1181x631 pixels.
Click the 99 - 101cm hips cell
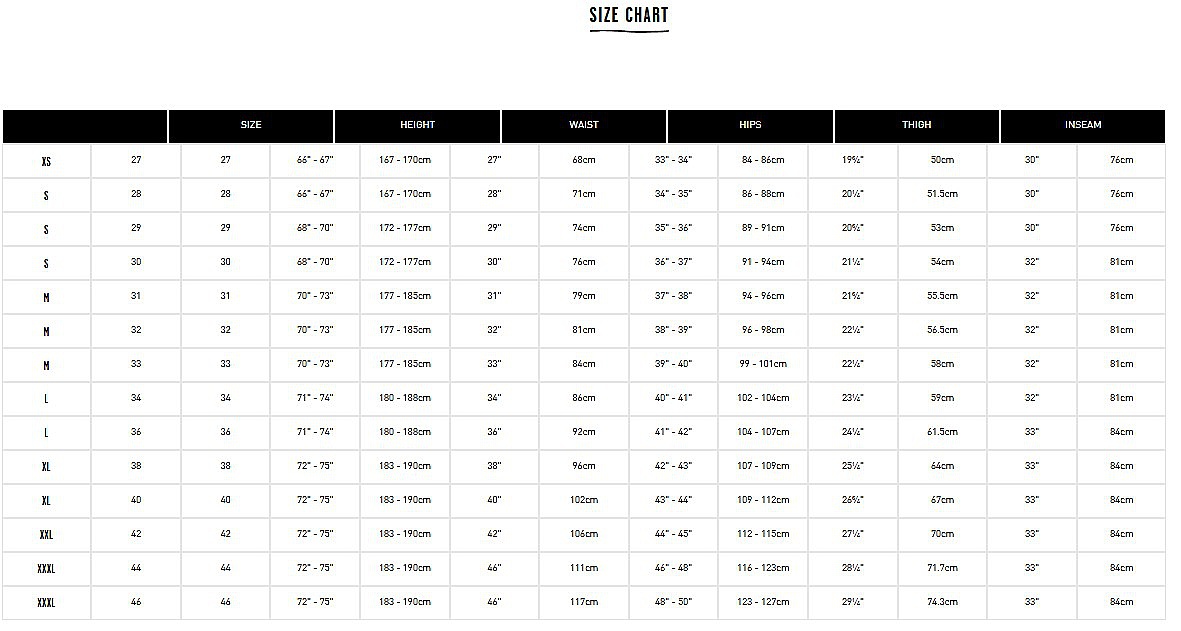click(x=763, y=364)
